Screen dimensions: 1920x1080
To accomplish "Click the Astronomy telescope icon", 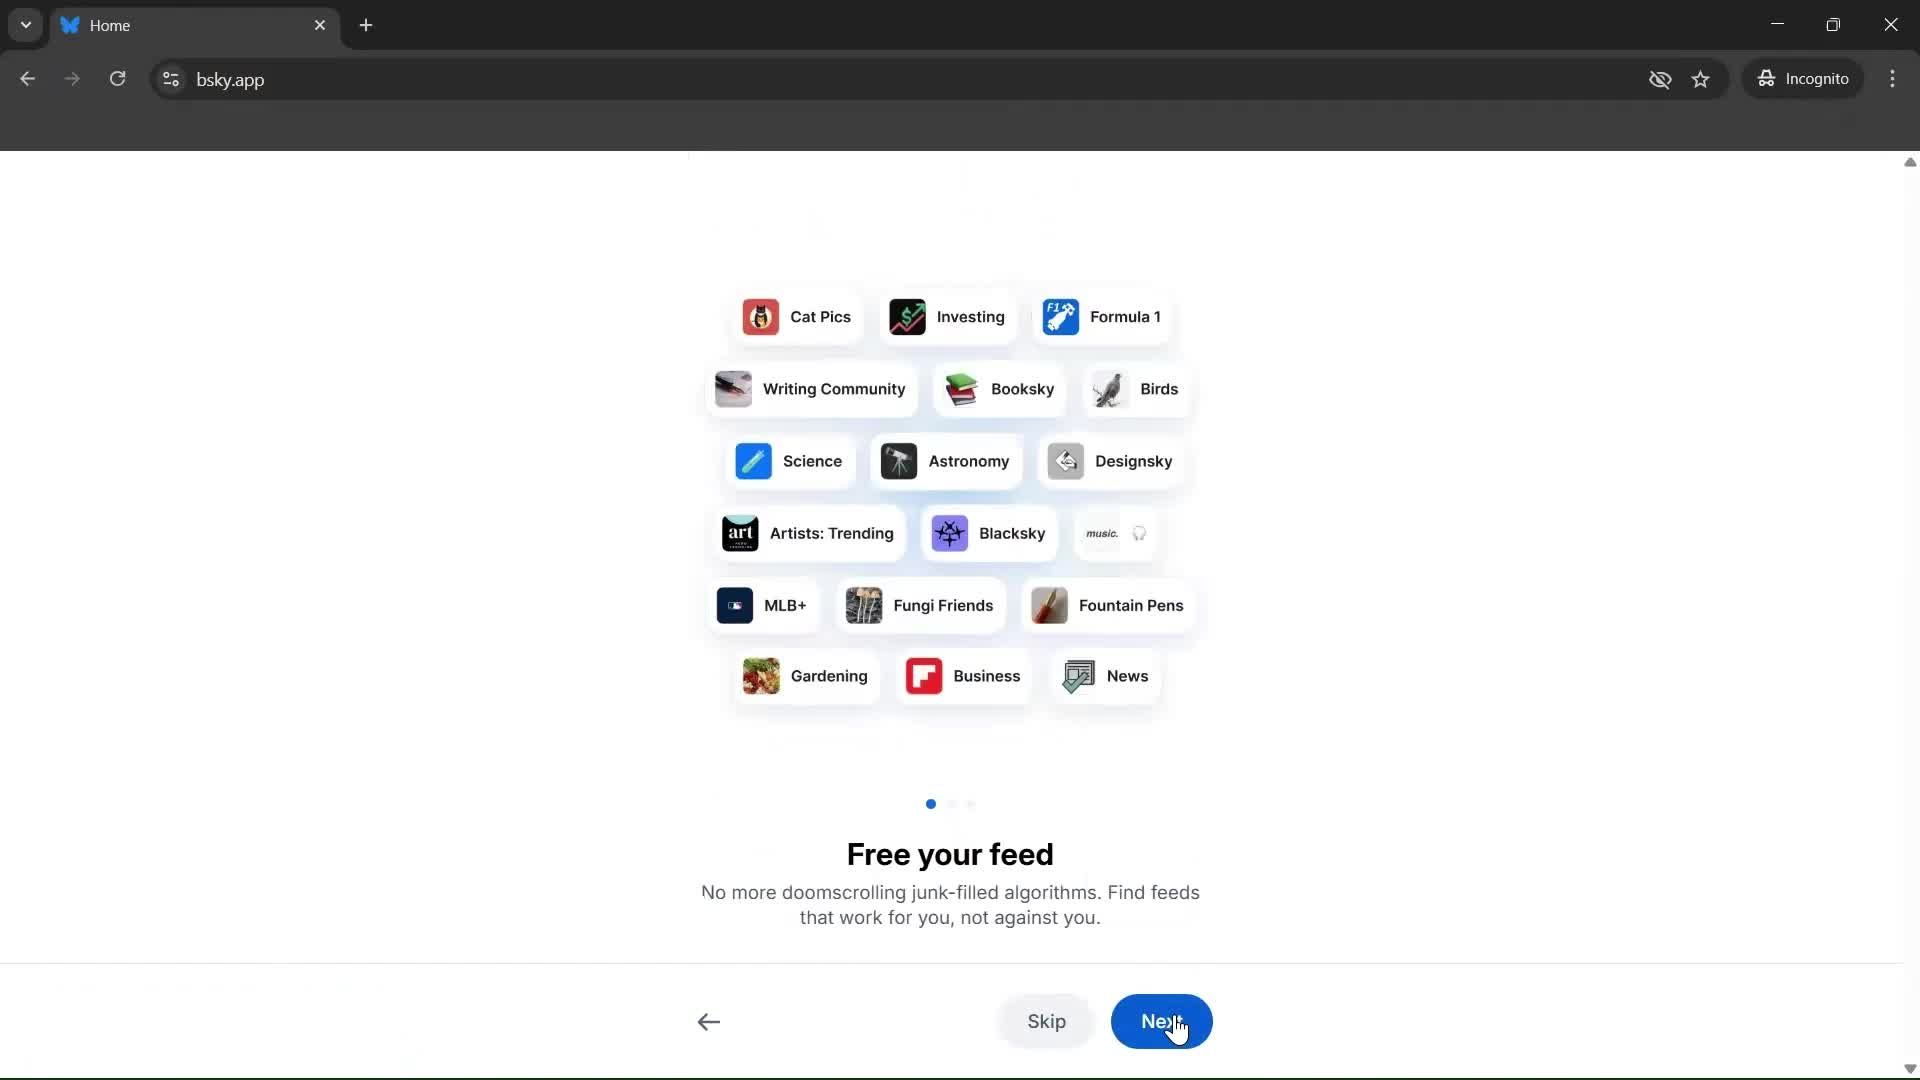I will click(x=898, y=461).
